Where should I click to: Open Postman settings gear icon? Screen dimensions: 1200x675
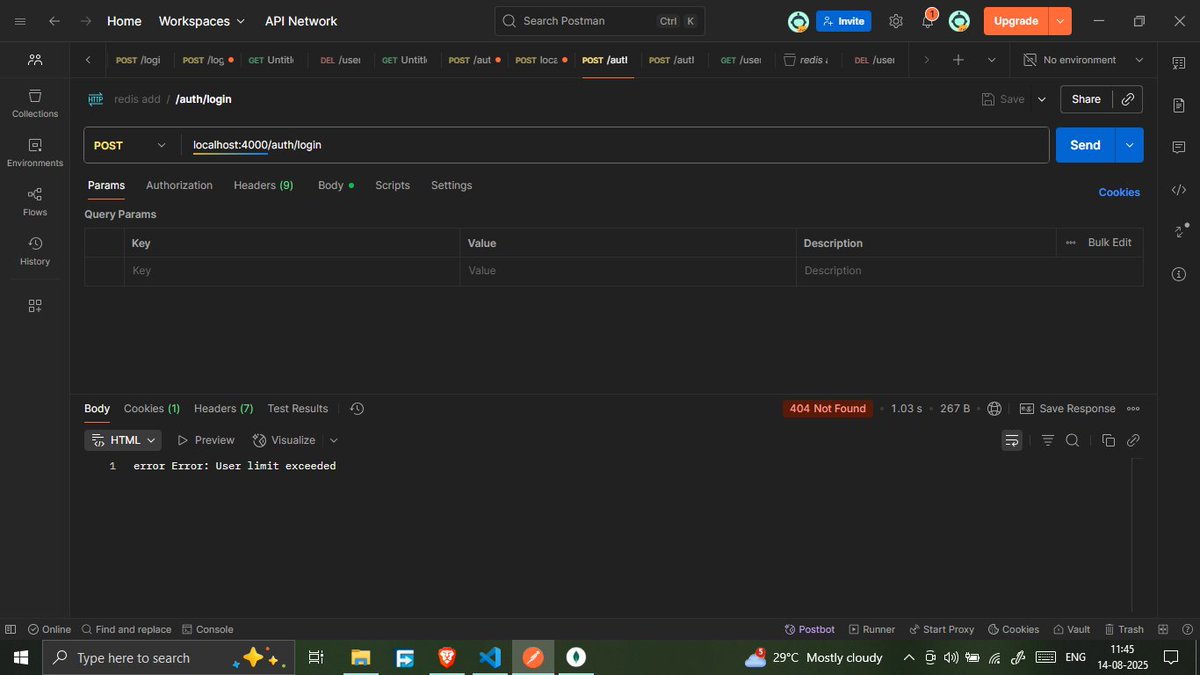(x=896, y=21)
